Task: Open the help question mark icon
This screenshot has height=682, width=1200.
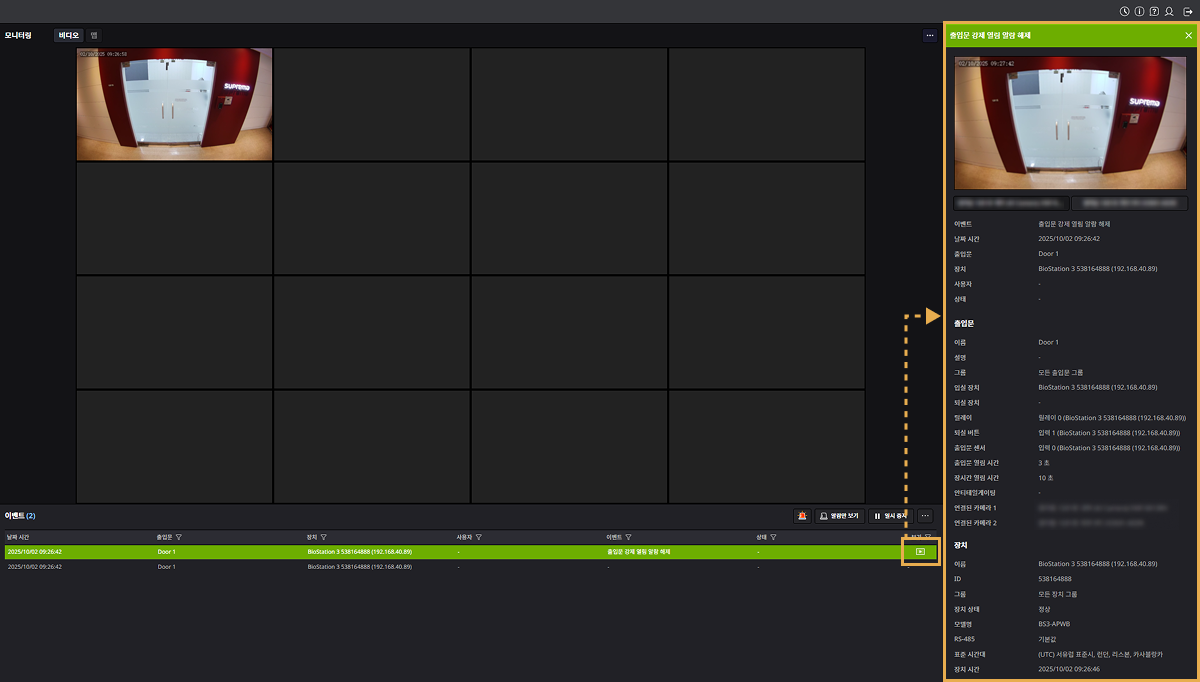Action: click(x=1154, y=11)
